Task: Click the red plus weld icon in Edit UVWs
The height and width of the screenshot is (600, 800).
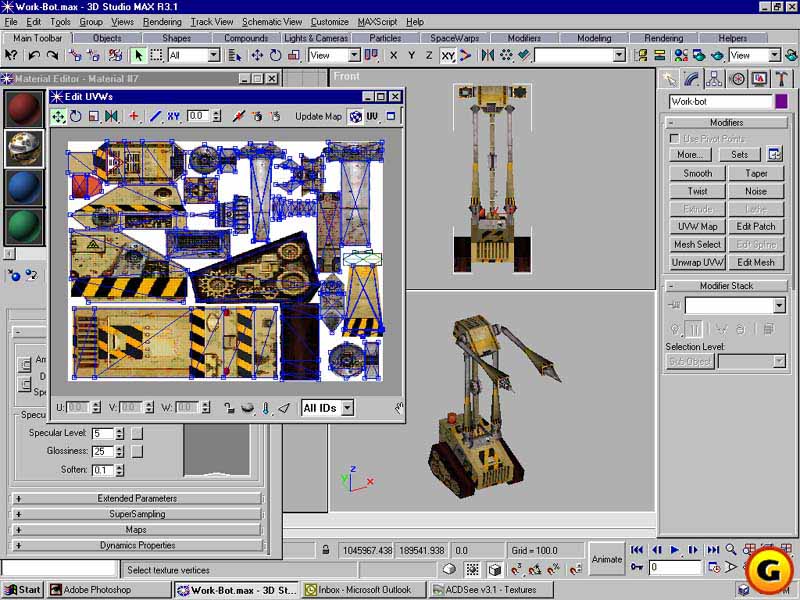Action: click(134, 116)
